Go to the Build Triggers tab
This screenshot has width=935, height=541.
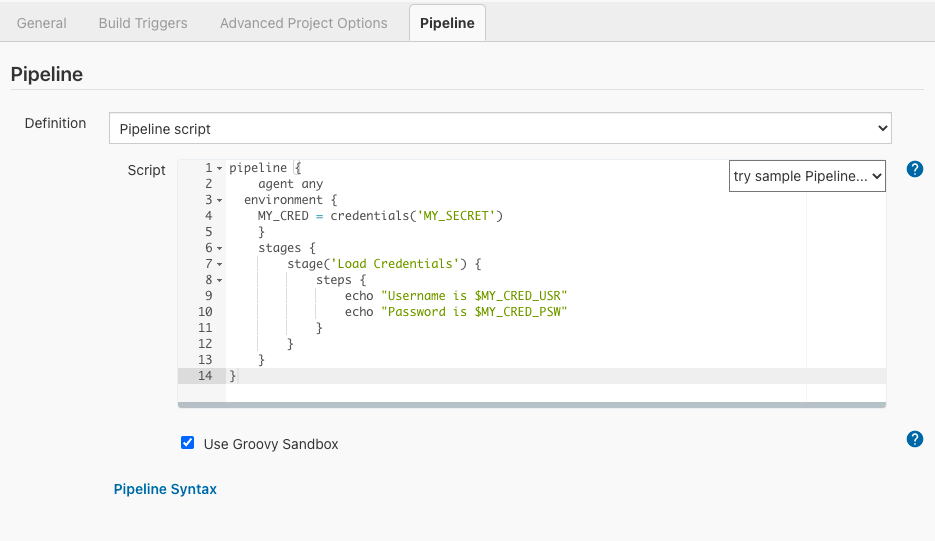143,23
